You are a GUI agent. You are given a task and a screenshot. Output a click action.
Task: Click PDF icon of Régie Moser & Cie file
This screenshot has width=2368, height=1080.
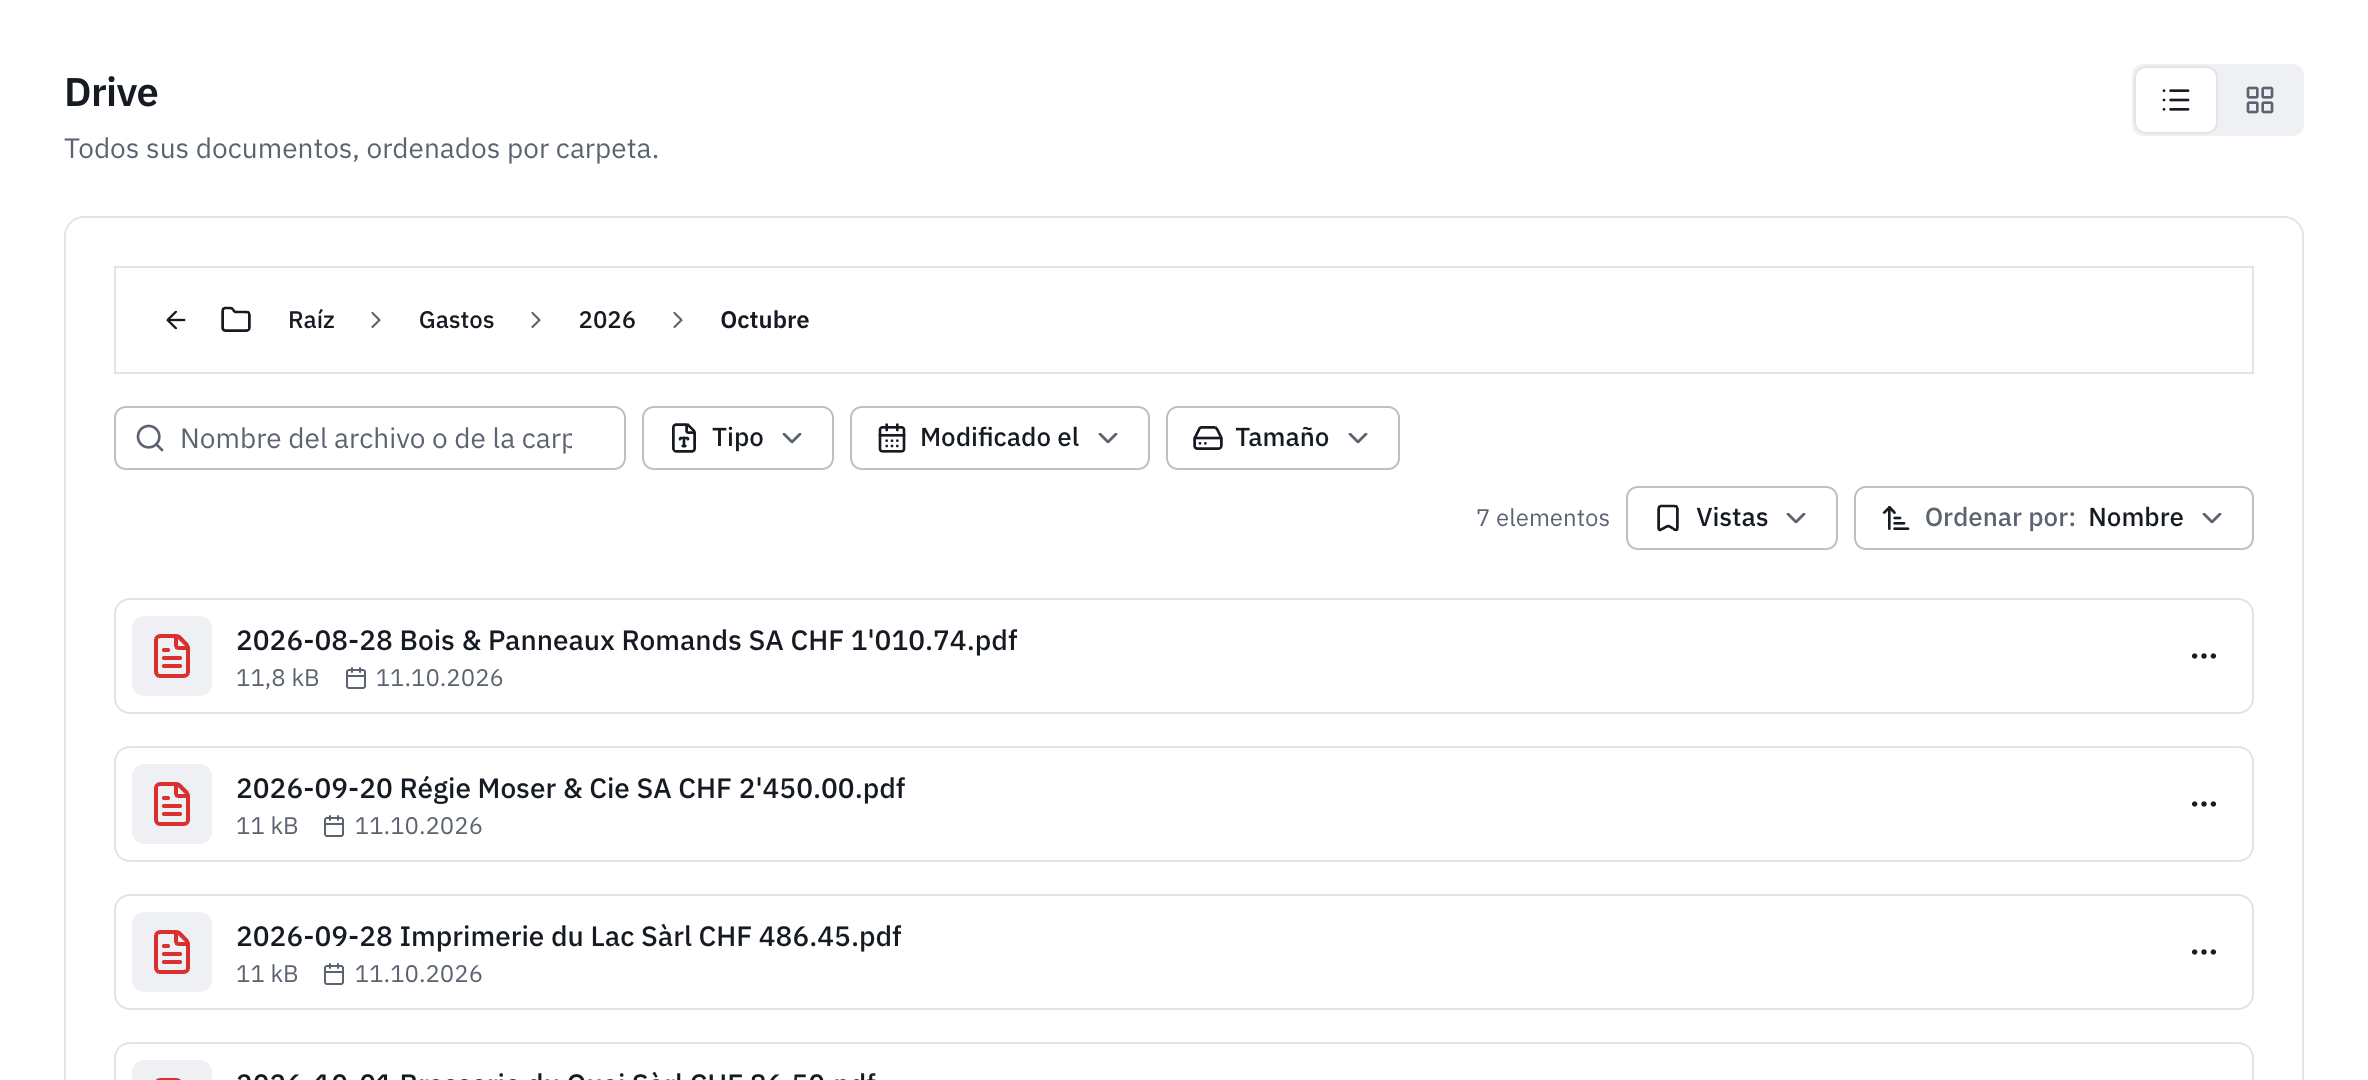tap(172, 804)
